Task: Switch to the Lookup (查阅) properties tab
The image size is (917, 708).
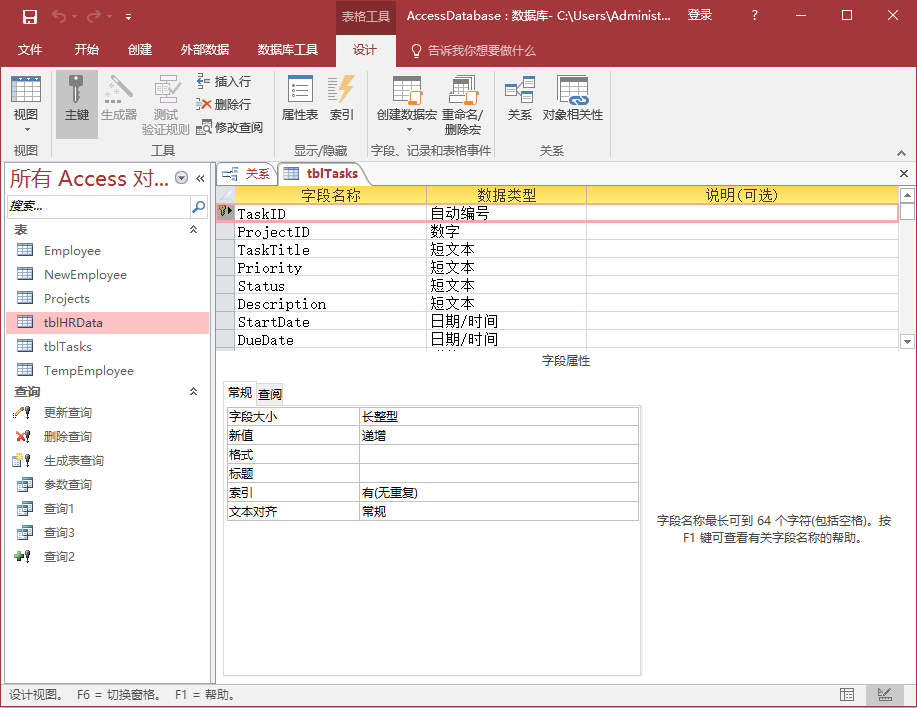Action: (270, 394)
